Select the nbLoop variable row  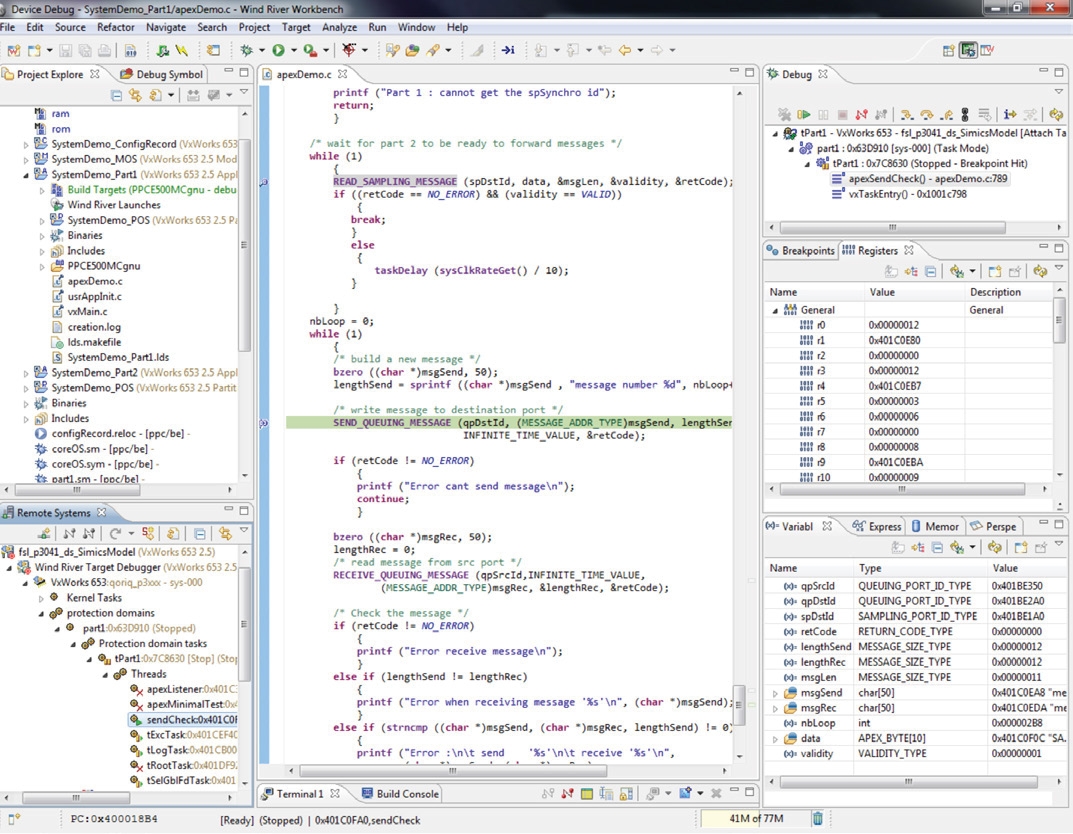[x=914, y=723]
